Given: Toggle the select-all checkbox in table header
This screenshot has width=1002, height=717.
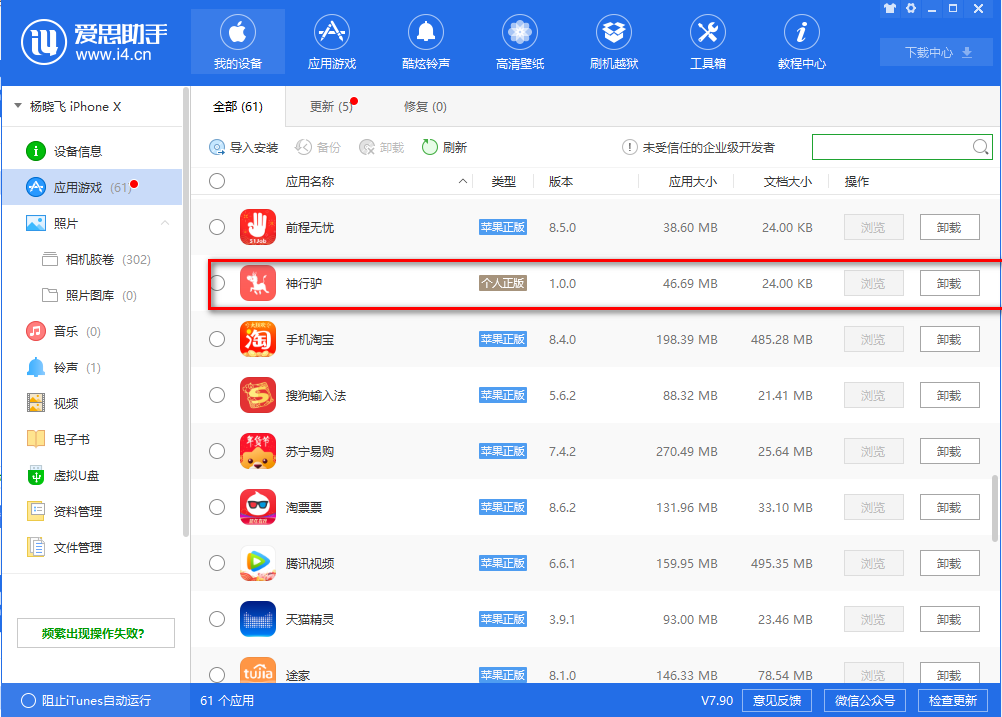Looking at the screenshot, I should (217, 181).
